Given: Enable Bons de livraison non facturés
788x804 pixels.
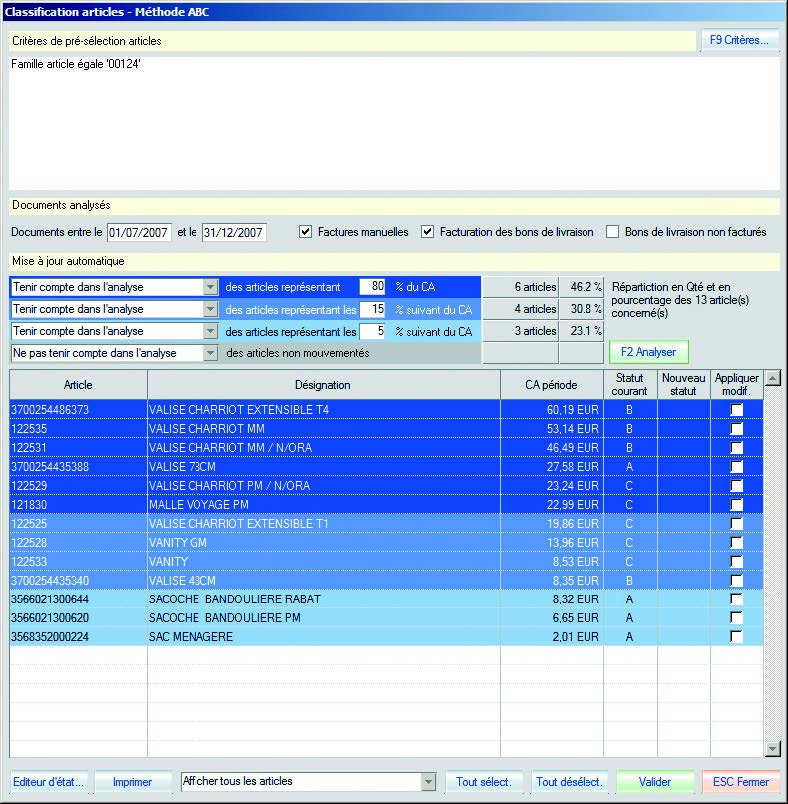Looking at the screenshot, I should coord(613,232).
